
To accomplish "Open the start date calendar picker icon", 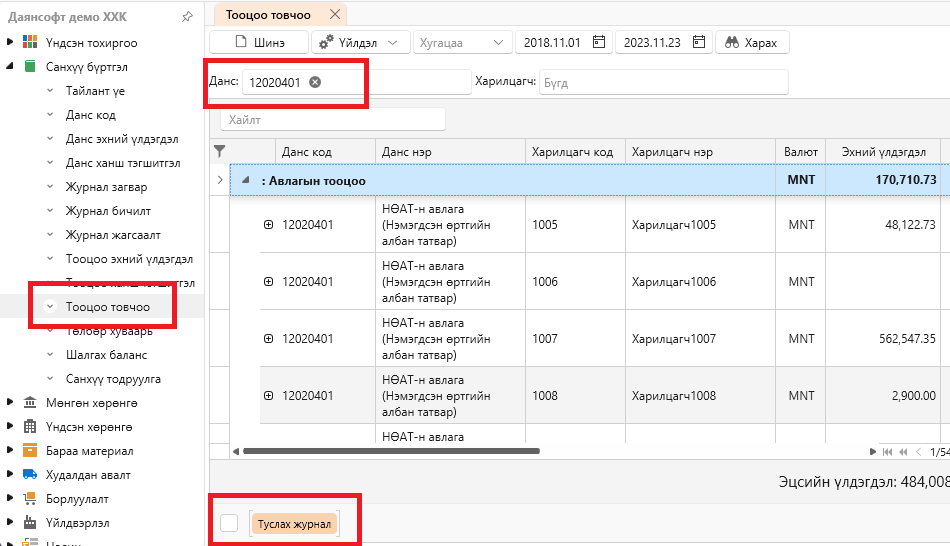I will 599,42.
